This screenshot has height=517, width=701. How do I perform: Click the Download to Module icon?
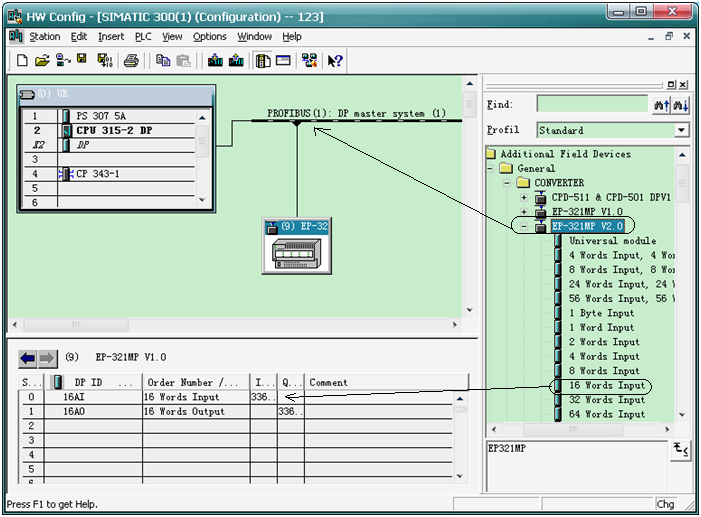tap(215, 61)
